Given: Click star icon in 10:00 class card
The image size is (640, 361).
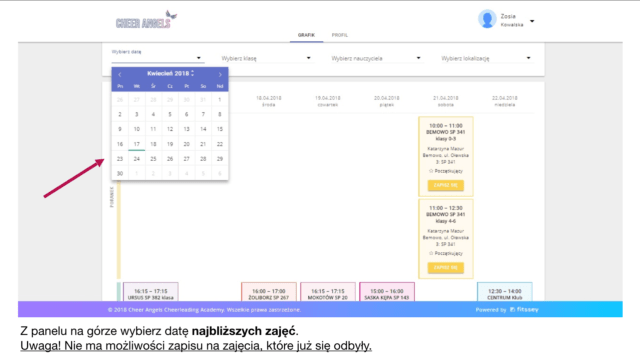Looking at the screenshot, I should (x=431, y=171).
